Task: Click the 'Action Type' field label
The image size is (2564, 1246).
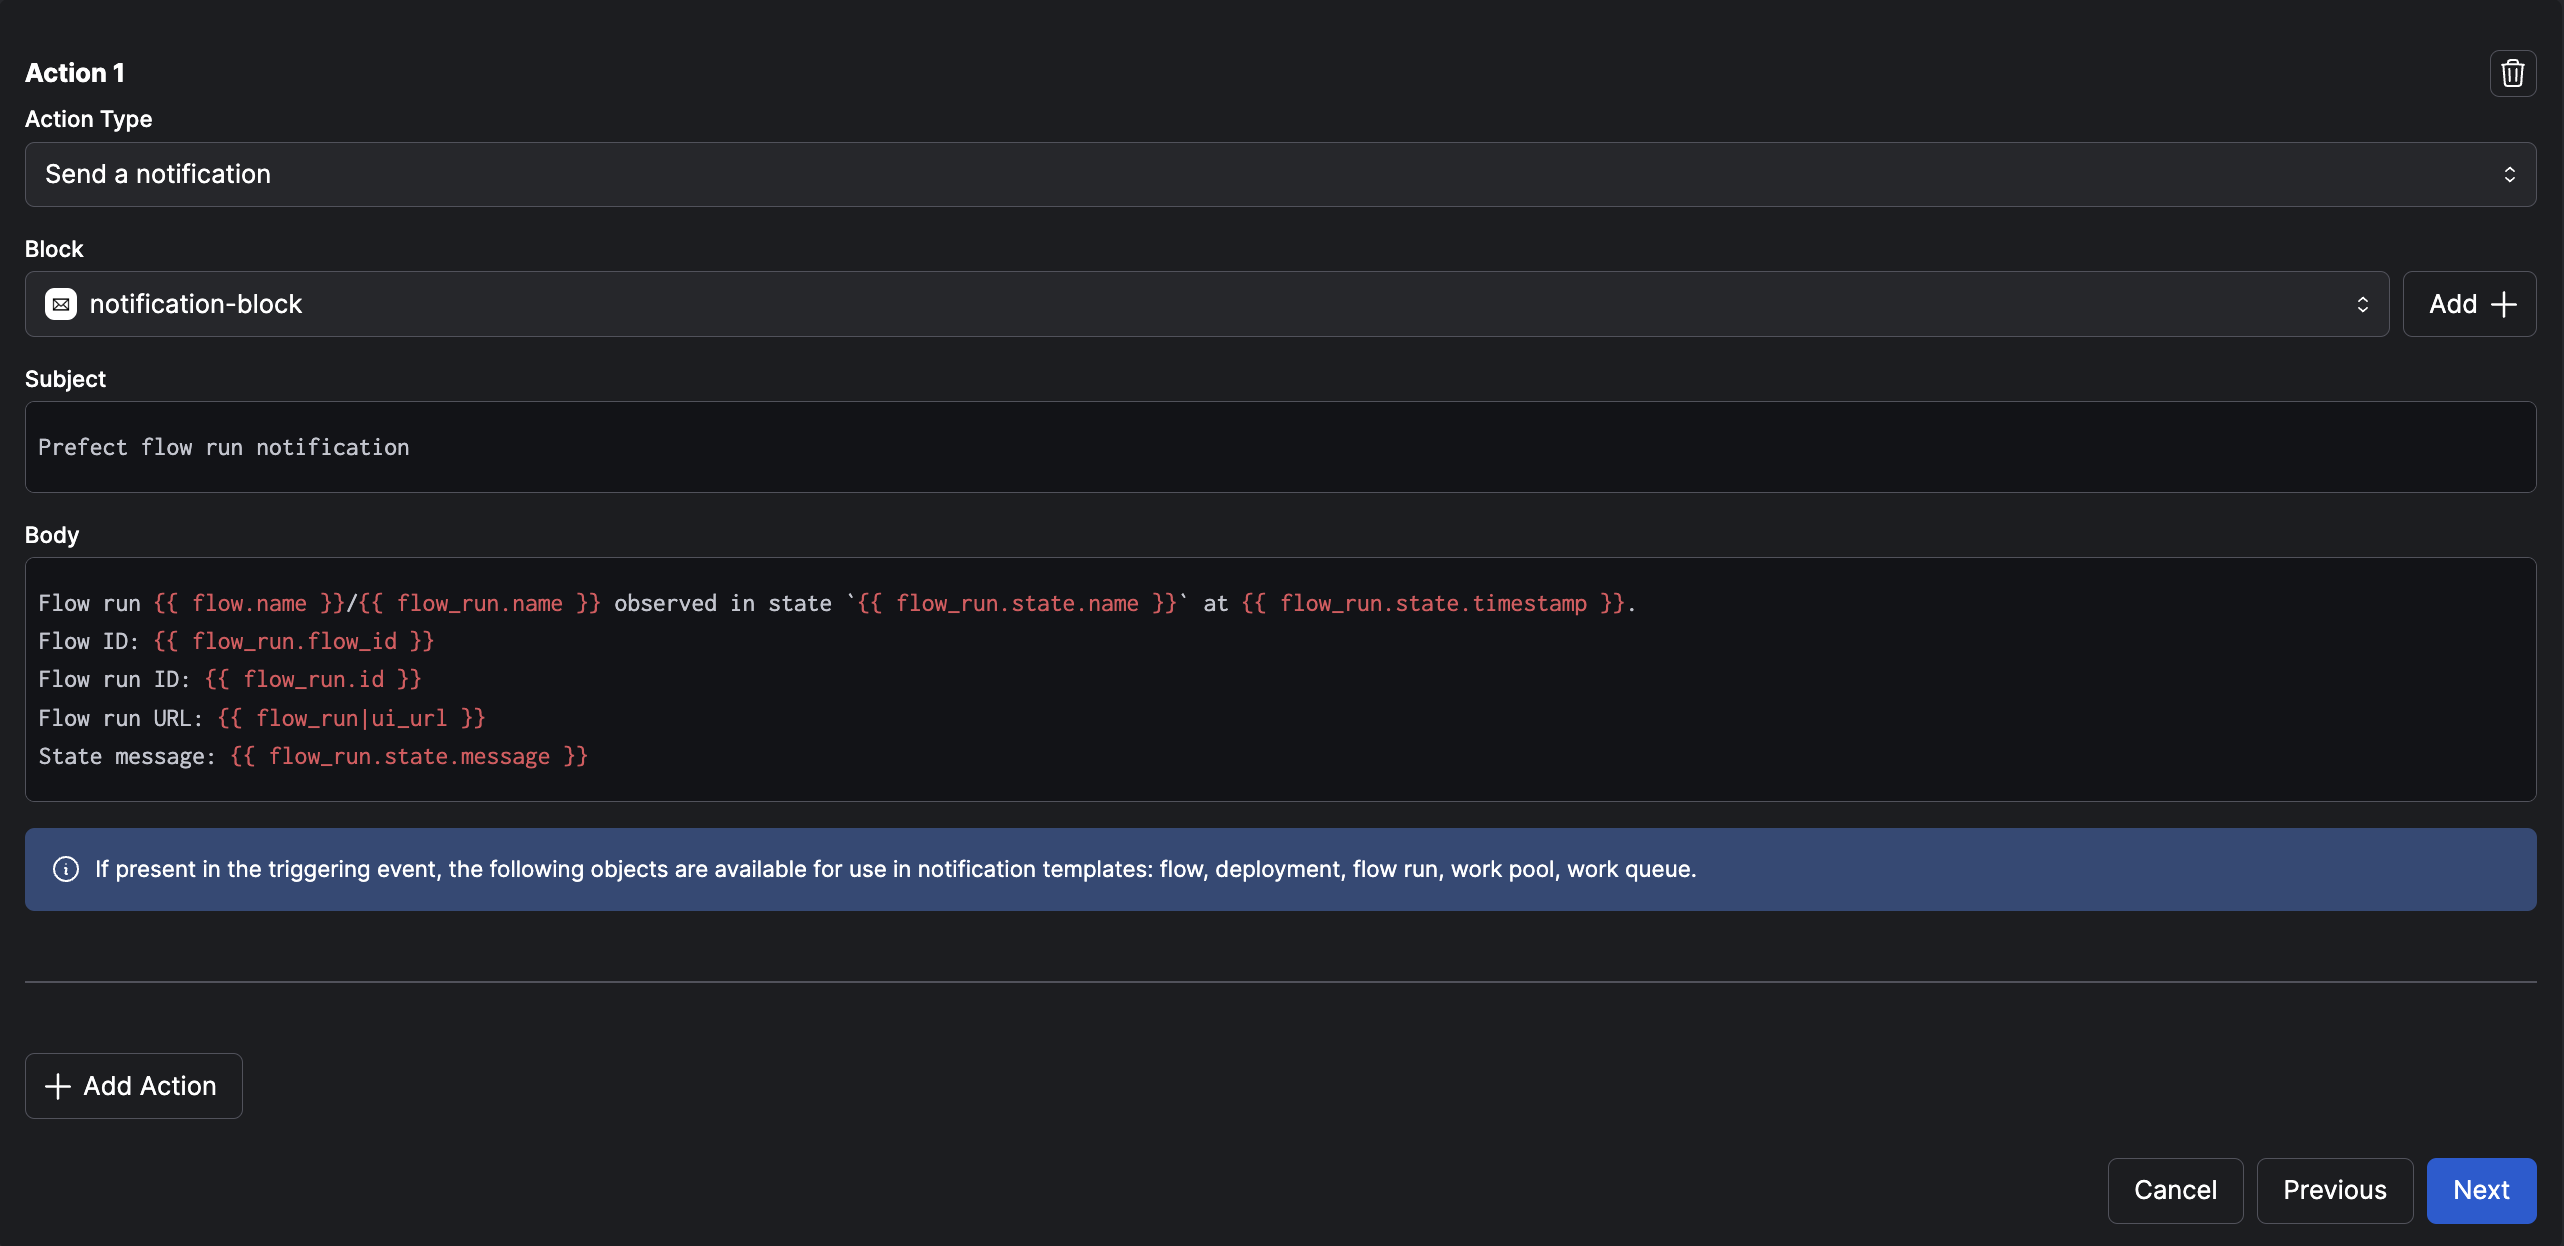Action: [88, 119]
